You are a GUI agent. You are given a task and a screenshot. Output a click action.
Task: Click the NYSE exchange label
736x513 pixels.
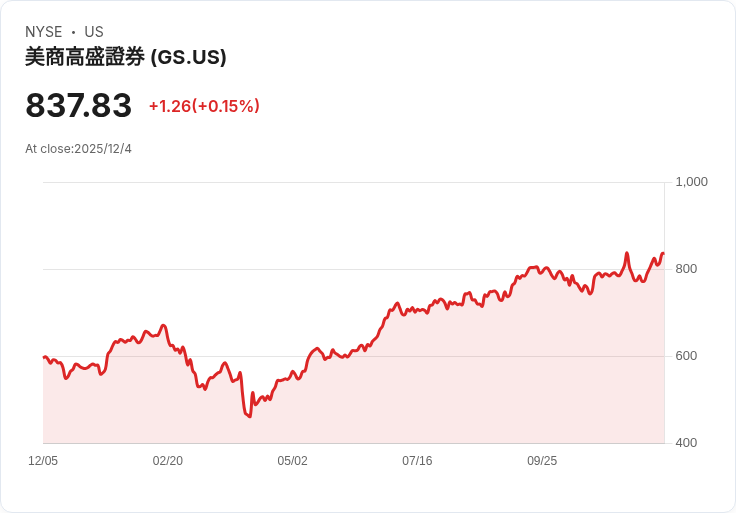click(44, 32)
